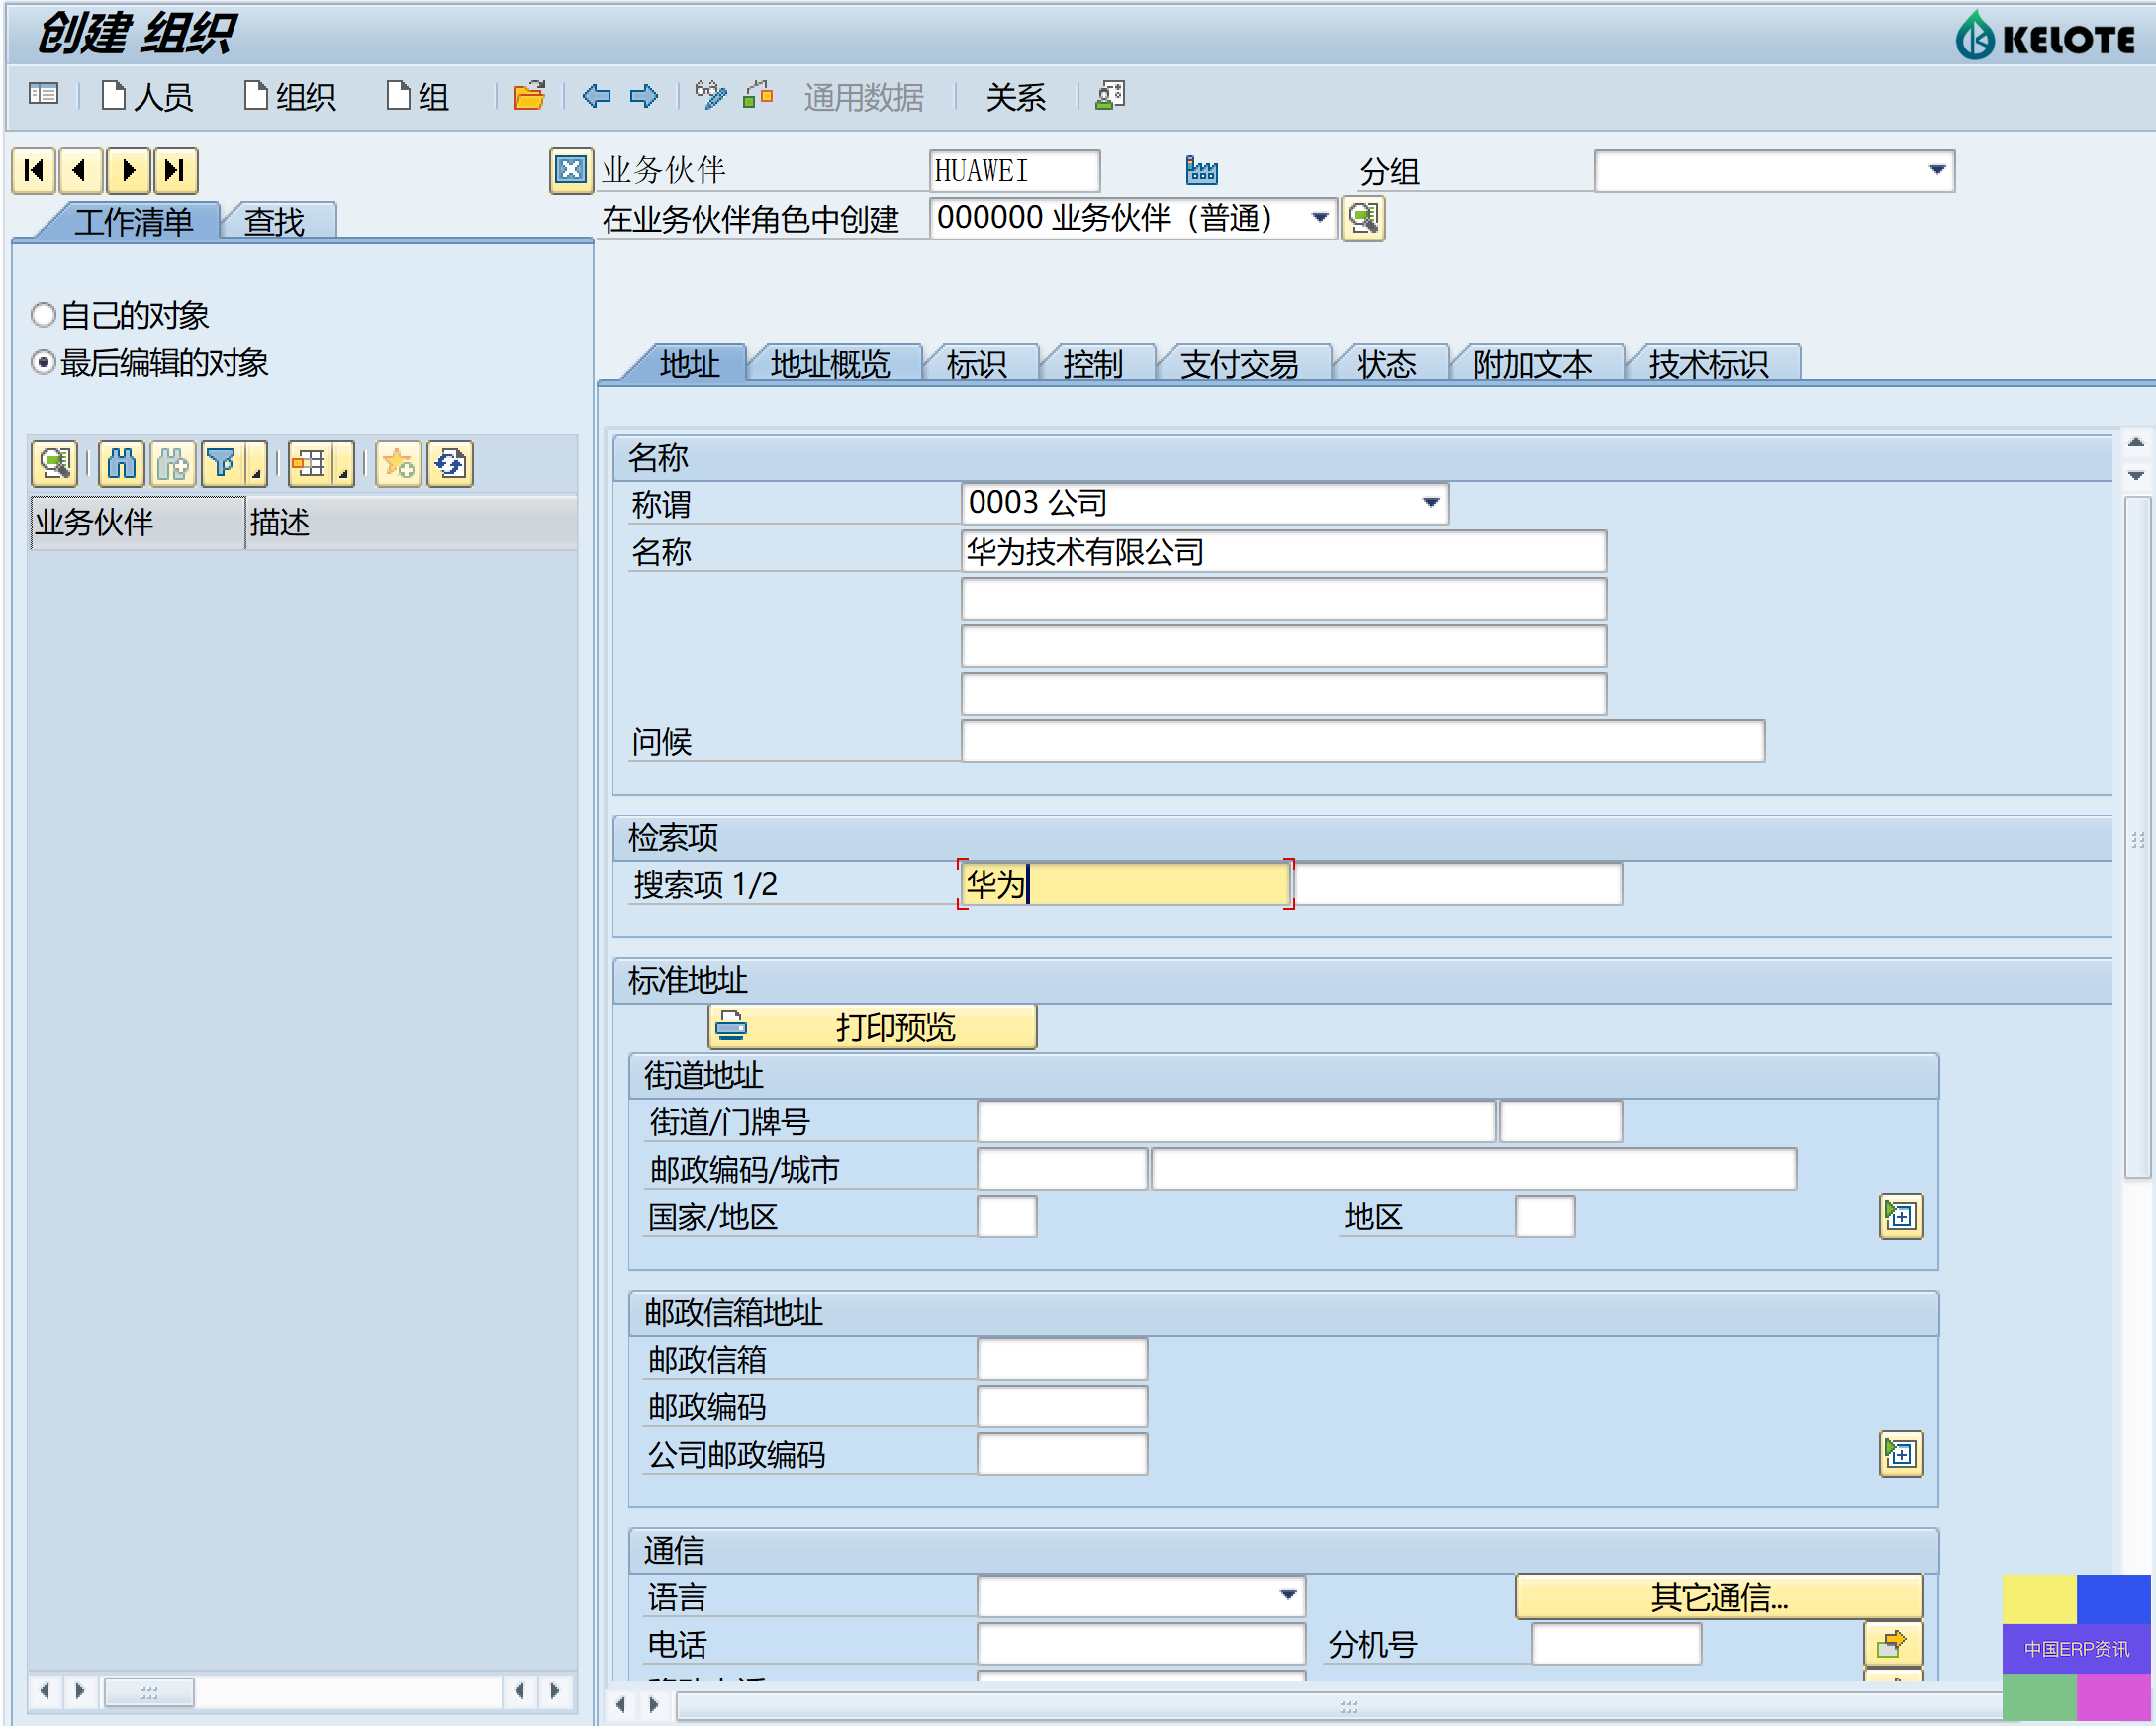Click the role detail icon beside role dropdown
Image resolution: width=2156 pixels, height=1726 pixels.
pyautogui.click(x=1363, y=218)
